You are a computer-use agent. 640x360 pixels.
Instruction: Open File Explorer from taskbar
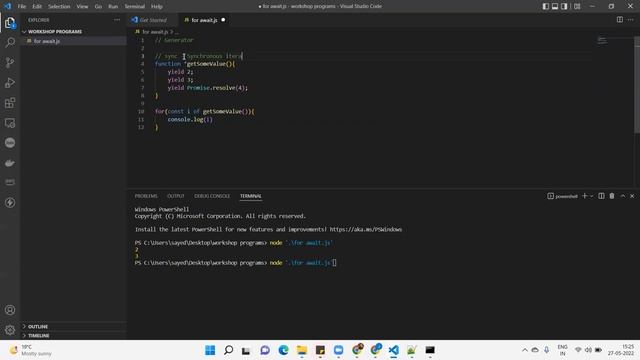(302, 350)
